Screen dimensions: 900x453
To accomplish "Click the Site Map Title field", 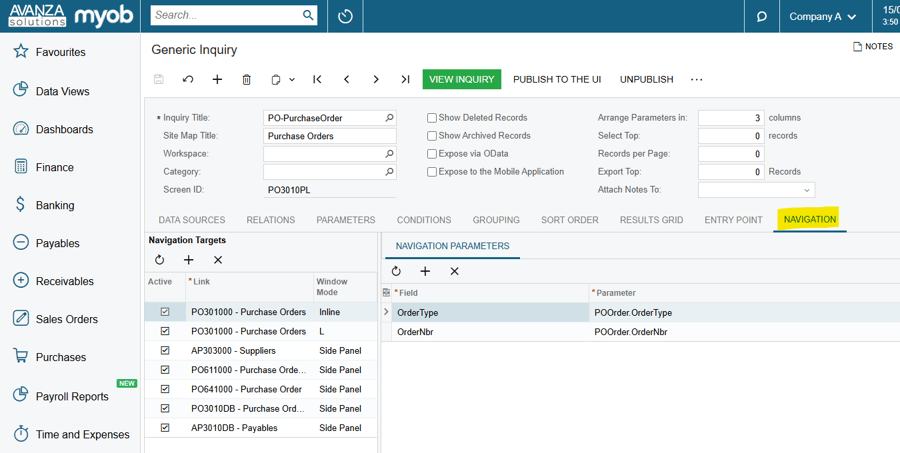I will click(329, 136).
